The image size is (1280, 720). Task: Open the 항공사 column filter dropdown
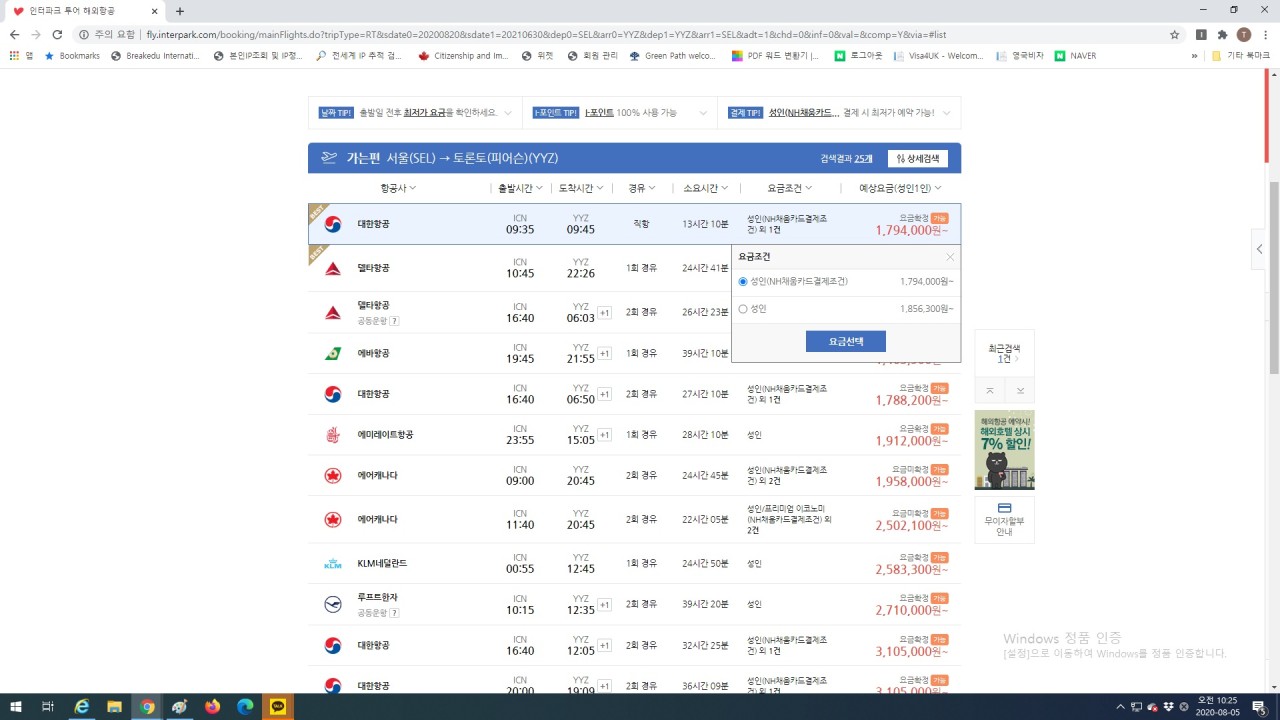(x=398, y=188)
